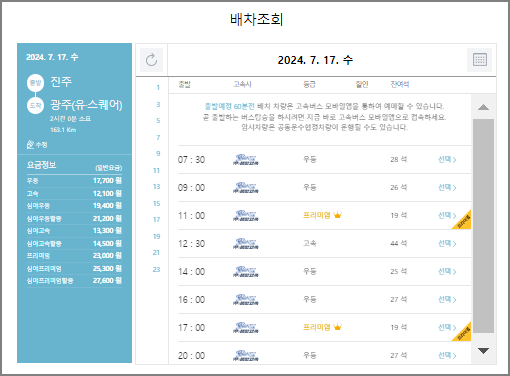Click the scrollbar up arrow

[x=483, y=107]
